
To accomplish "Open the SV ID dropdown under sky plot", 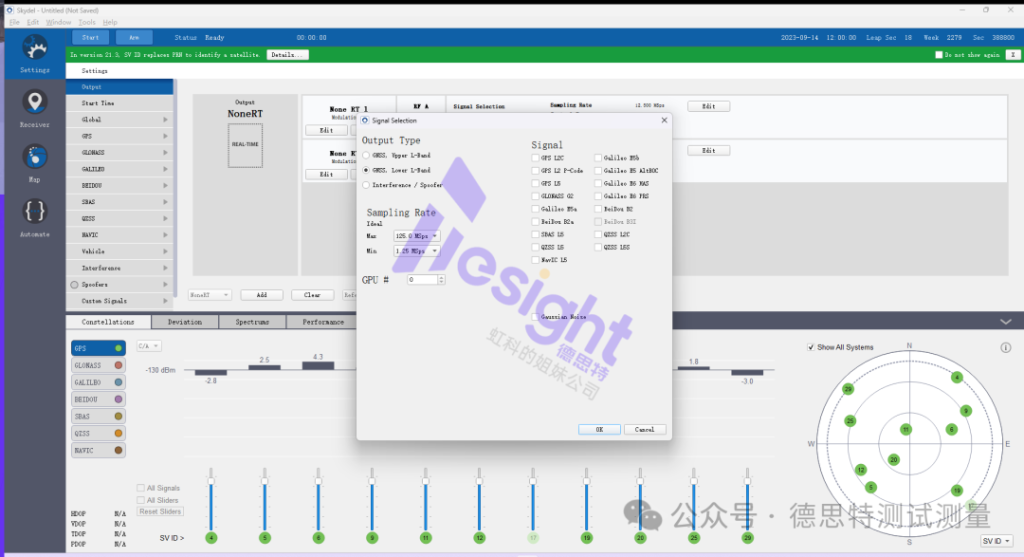I will tap(996, 541).
